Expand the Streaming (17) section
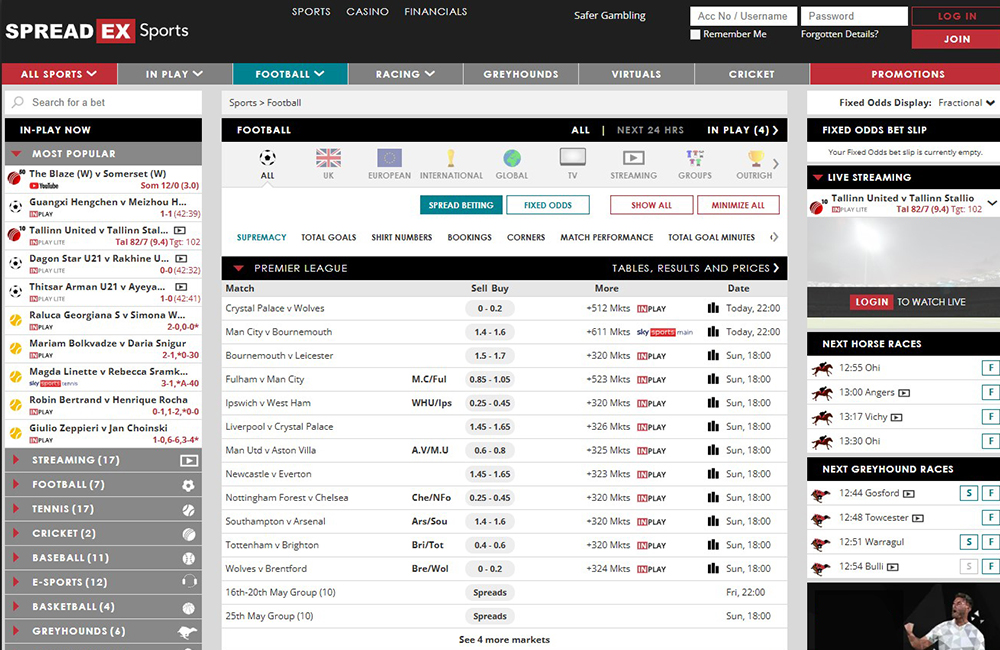 point(103,460)
